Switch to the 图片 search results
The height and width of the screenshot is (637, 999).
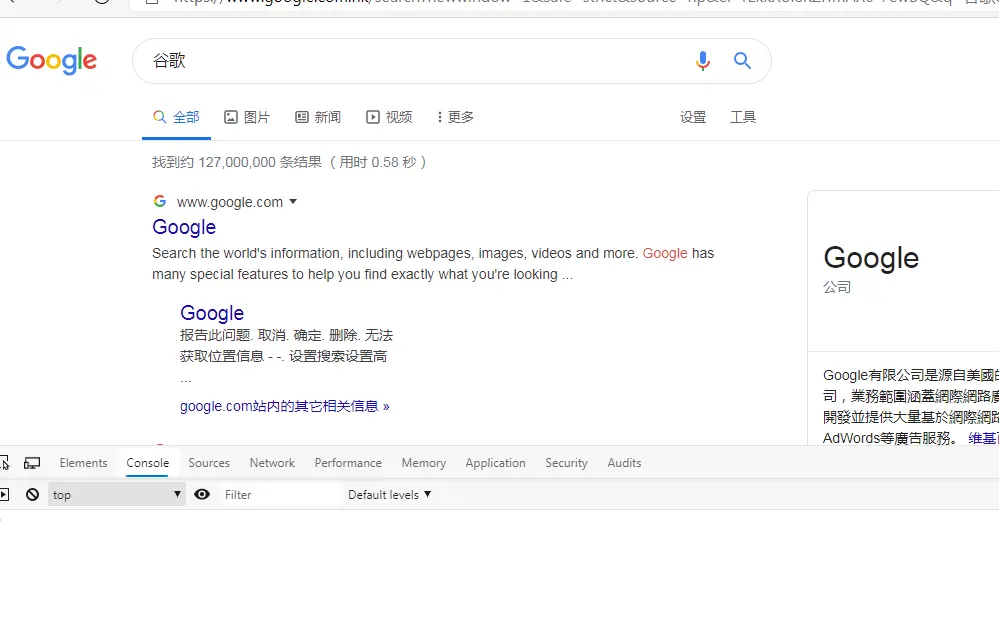tap(247, 117)
